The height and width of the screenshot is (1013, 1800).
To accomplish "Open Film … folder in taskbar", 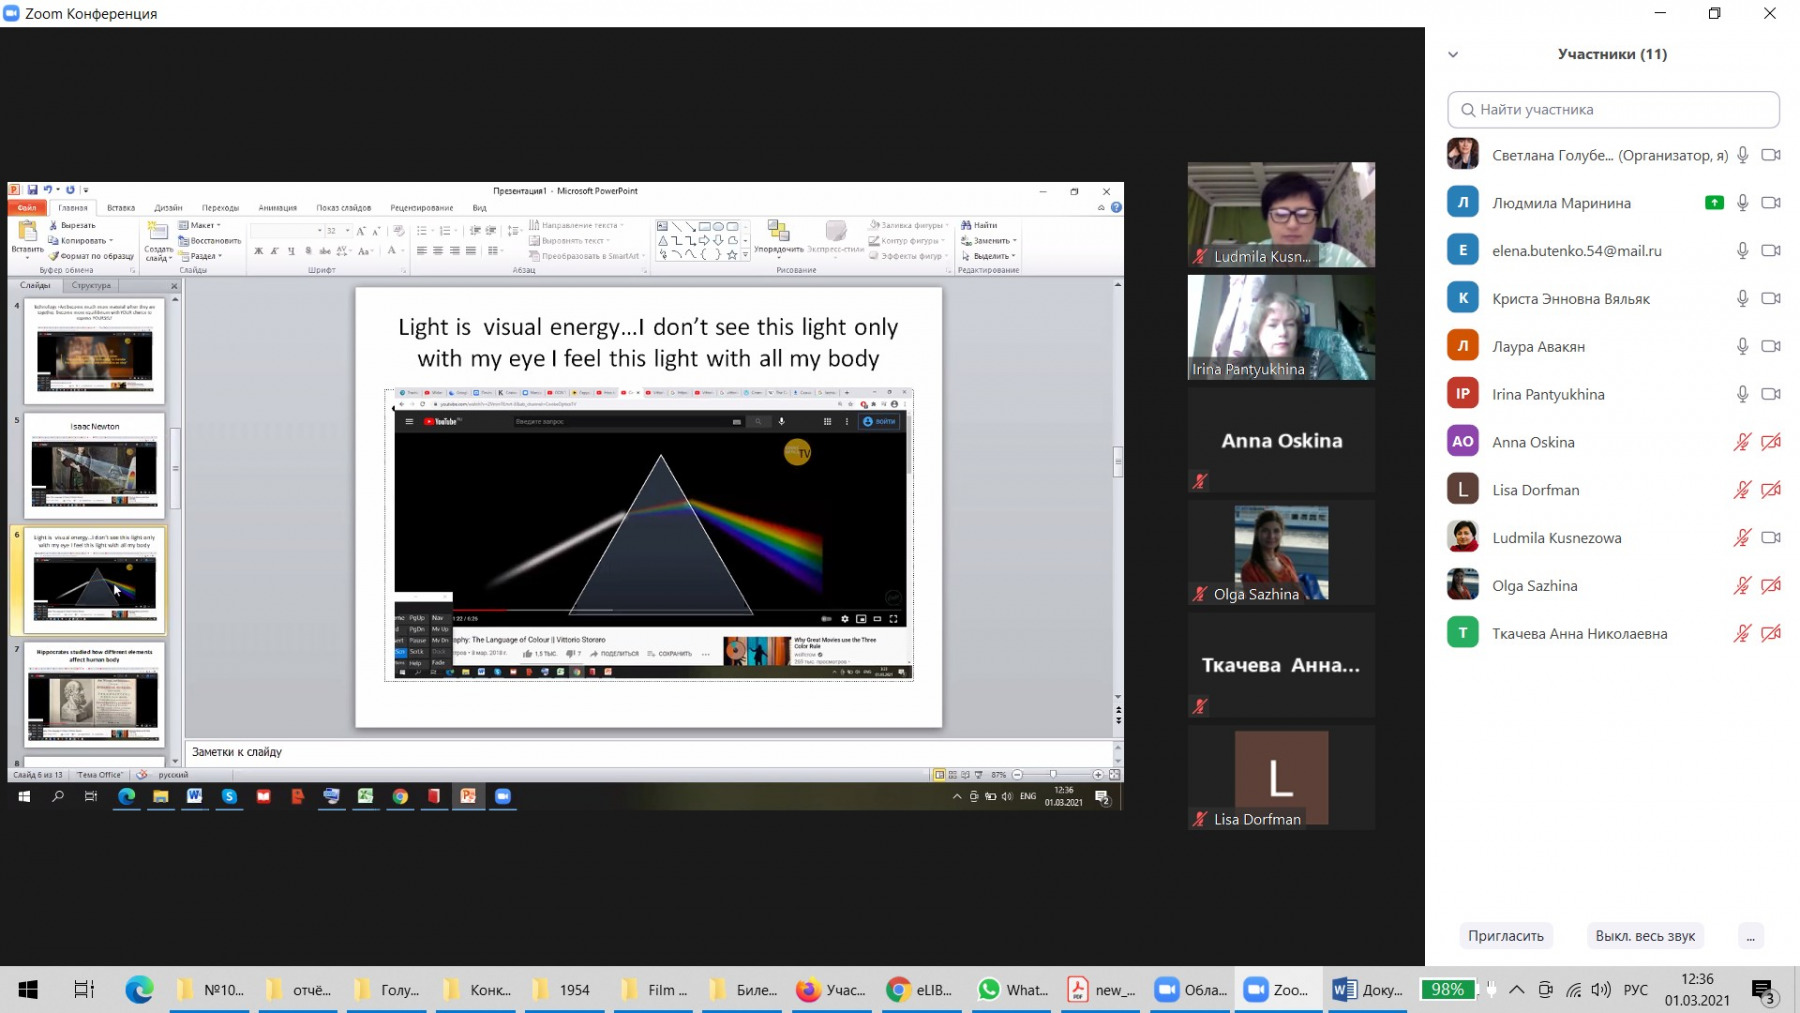I will (654, 990).
